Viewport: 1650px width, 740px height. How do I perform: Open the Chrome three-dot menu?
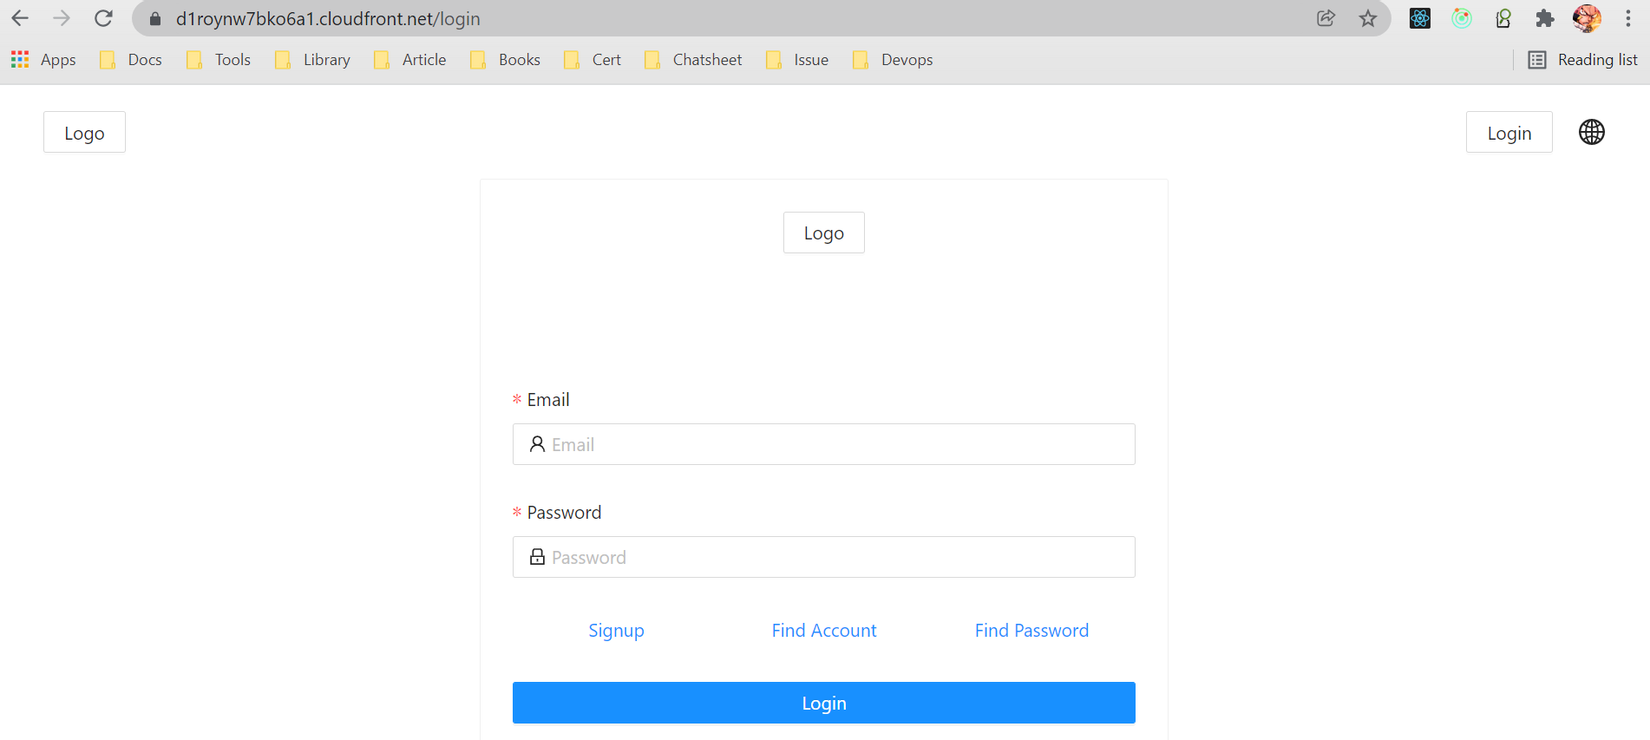click(1628, 18)
